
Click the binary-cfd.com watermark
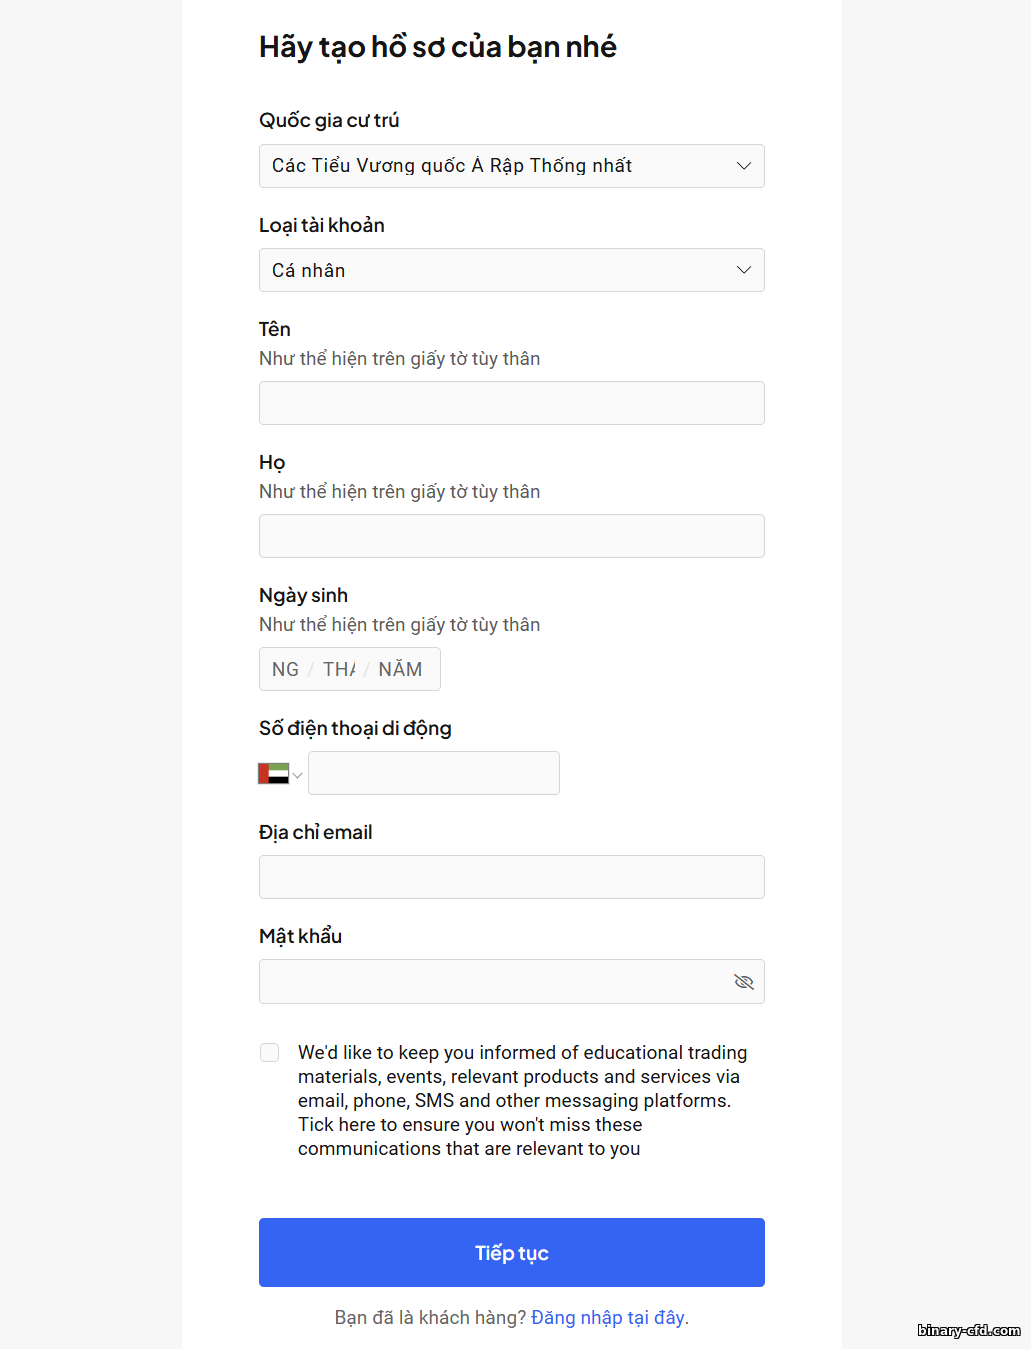coord(968,1330)
